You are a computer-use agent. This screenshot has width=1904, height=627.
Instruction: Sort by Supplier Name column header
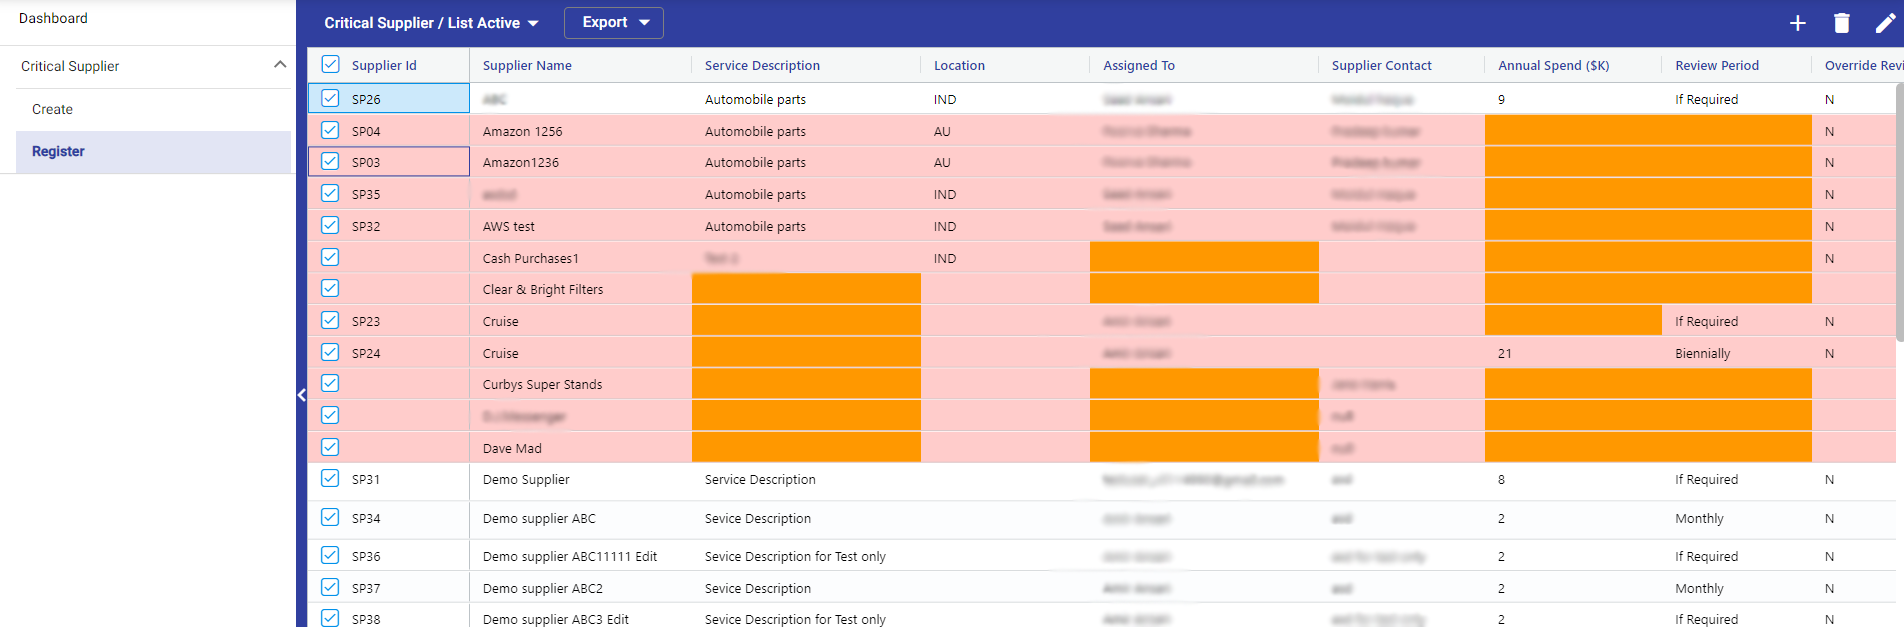tap(527, 65)
